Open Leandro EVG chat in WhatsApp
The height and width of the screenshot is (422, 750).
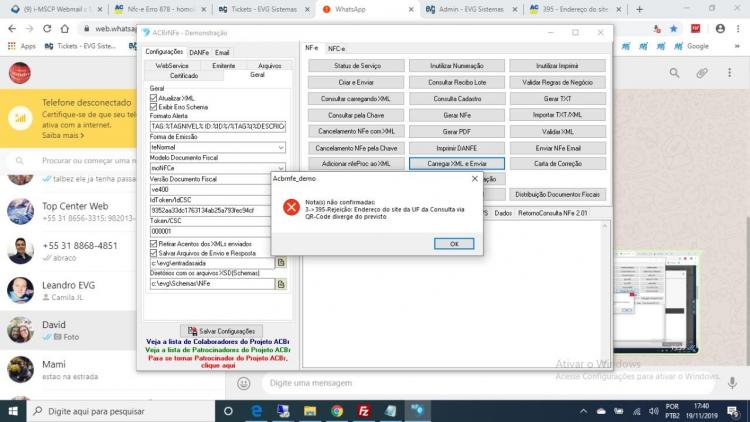click(68, 290)
